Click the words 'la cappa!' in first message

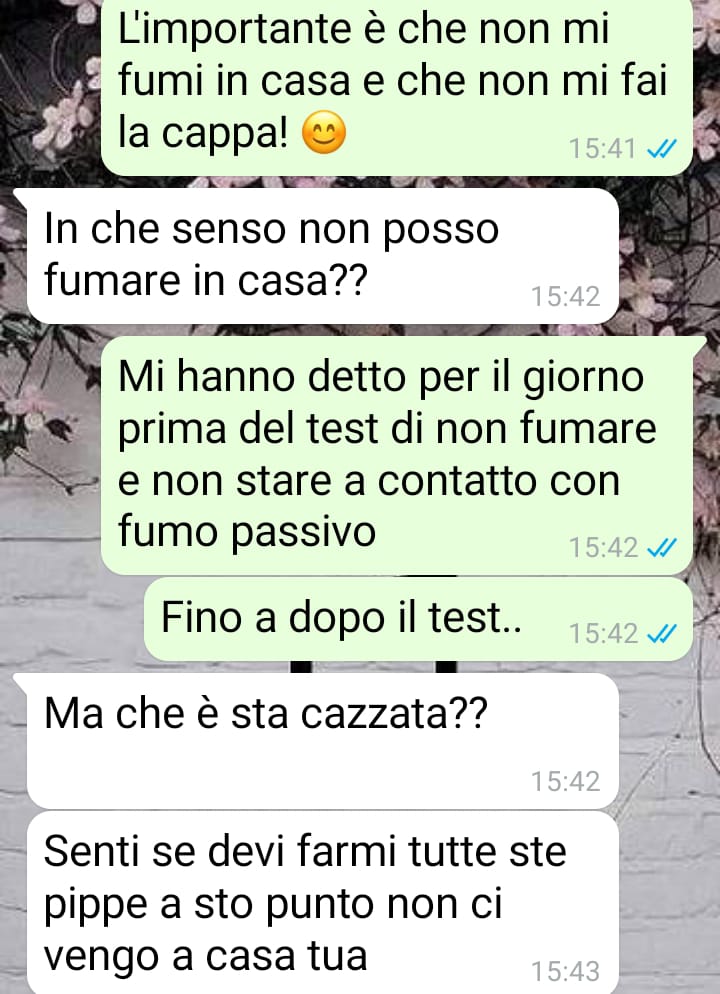click(x=203, y=134)
